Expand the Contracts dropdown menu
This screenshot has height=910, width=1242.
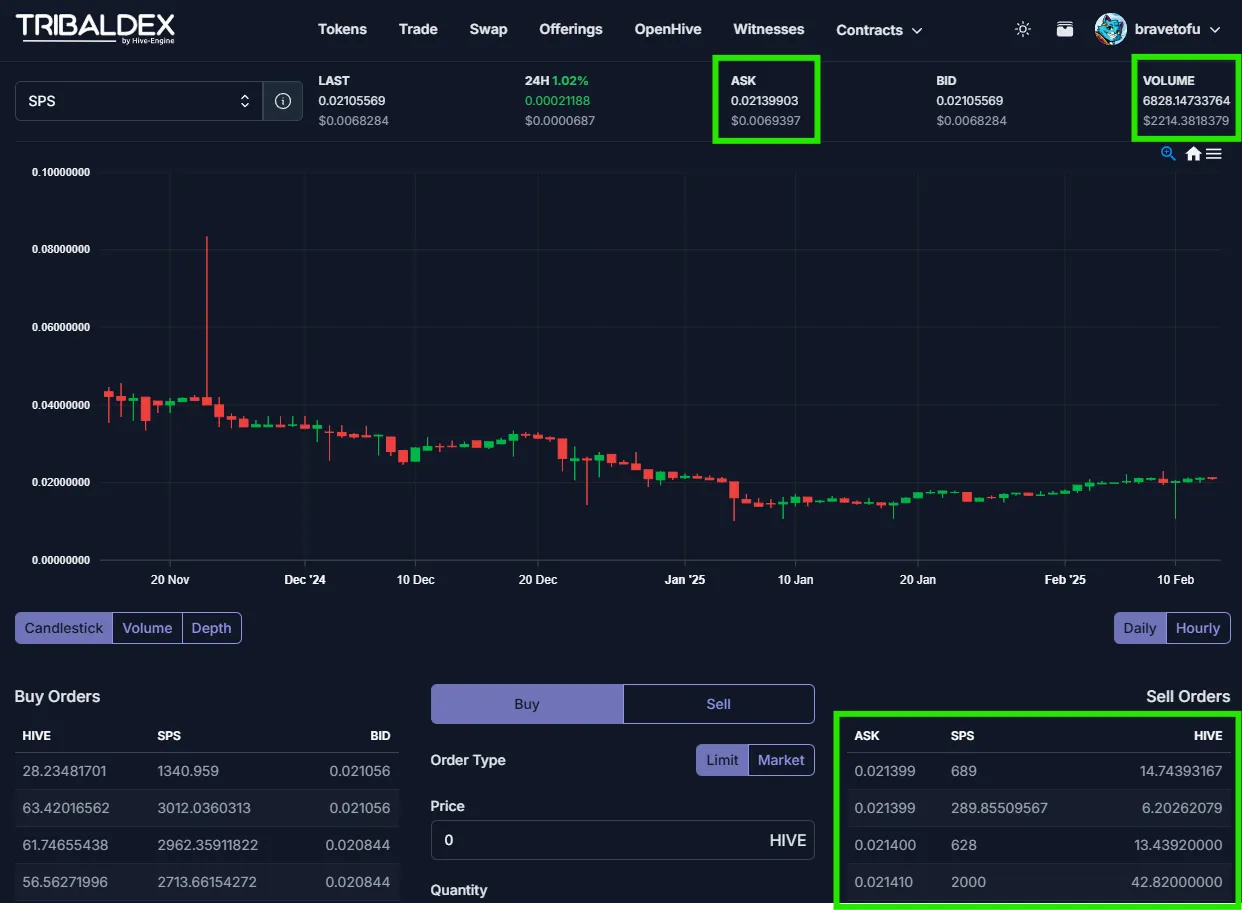879,30
